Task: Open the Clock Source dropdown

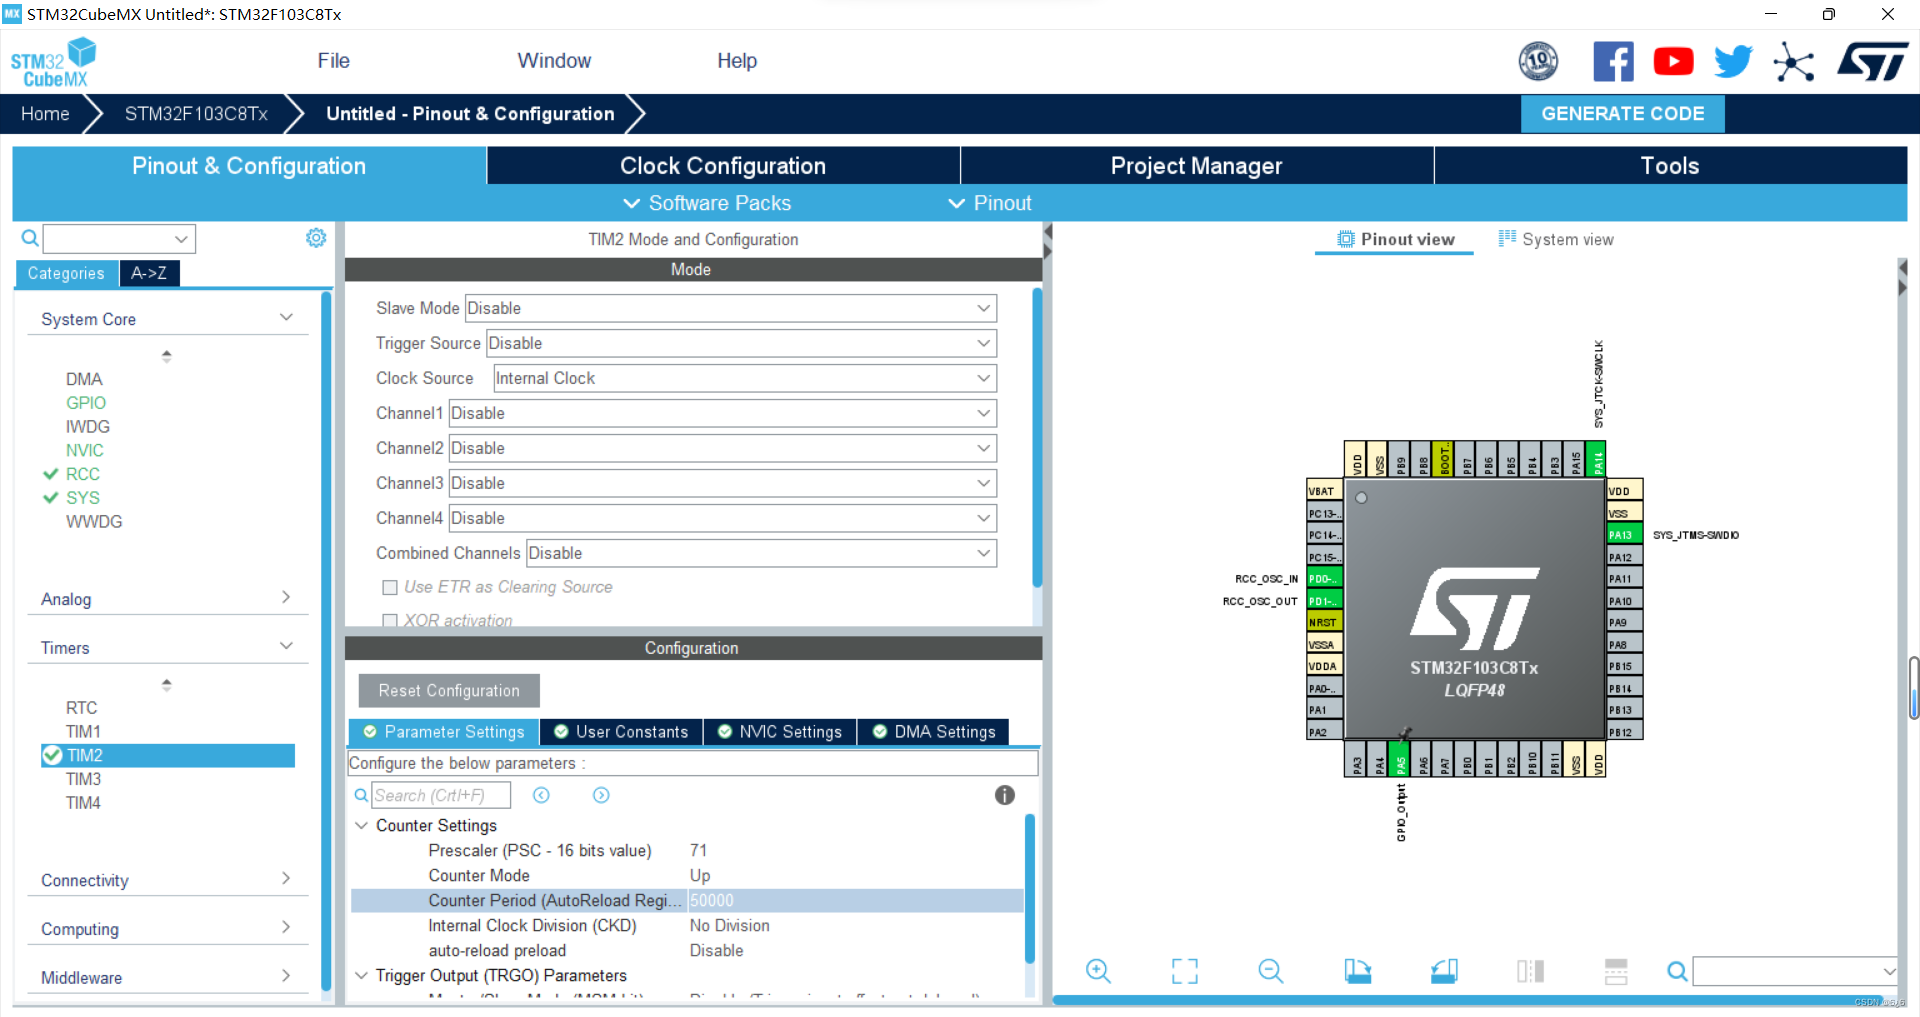Action: pyautogui.click(x=745, y=378)
